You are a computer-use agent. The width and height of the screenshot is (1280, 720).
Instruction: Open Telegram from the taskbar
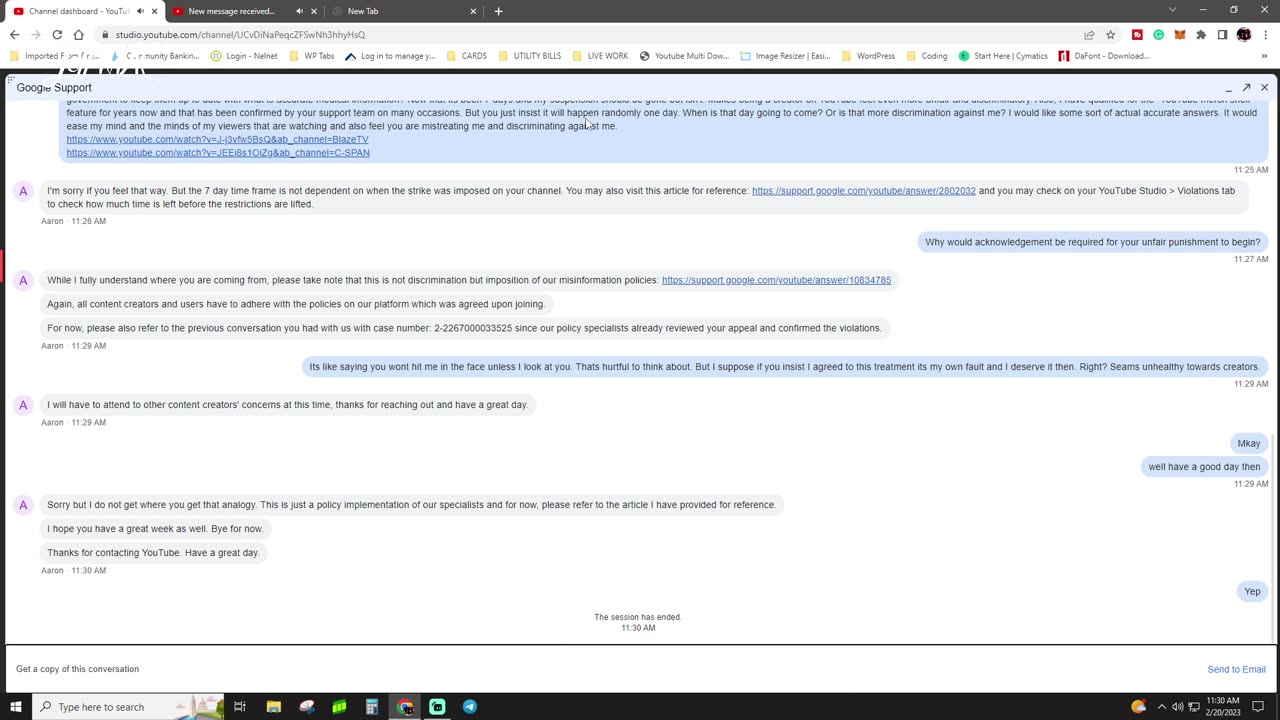click(x=469, y=707)
